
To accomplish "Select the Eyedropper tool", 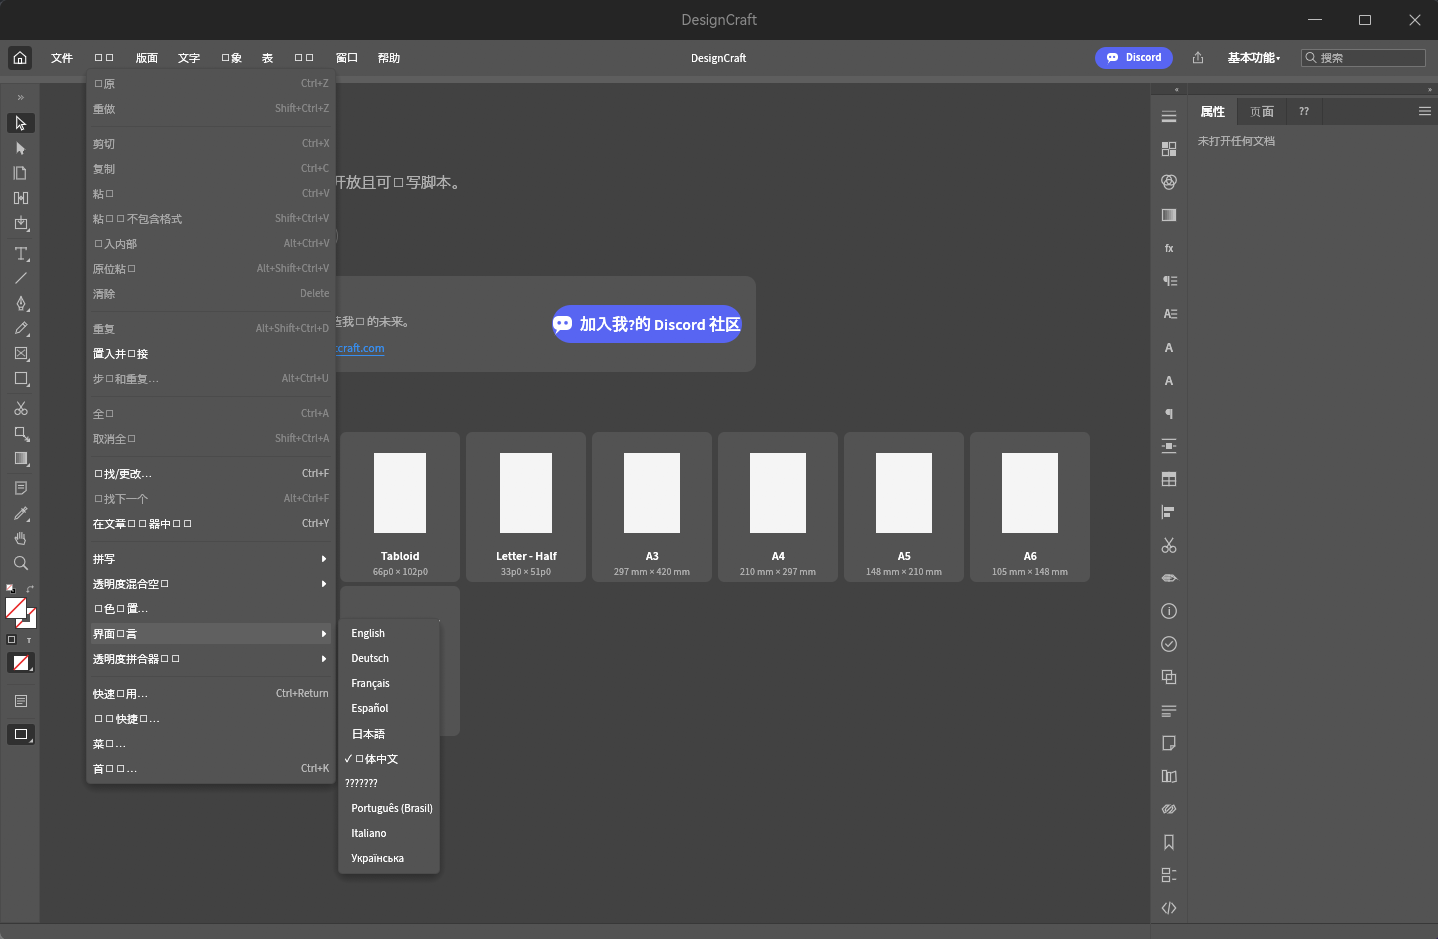I will click(21, 513).
